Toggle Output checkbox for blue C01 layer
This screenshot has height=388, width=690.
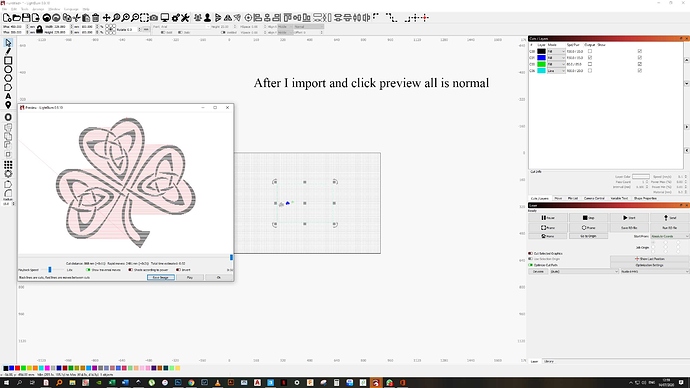click(x=590, y=58)
